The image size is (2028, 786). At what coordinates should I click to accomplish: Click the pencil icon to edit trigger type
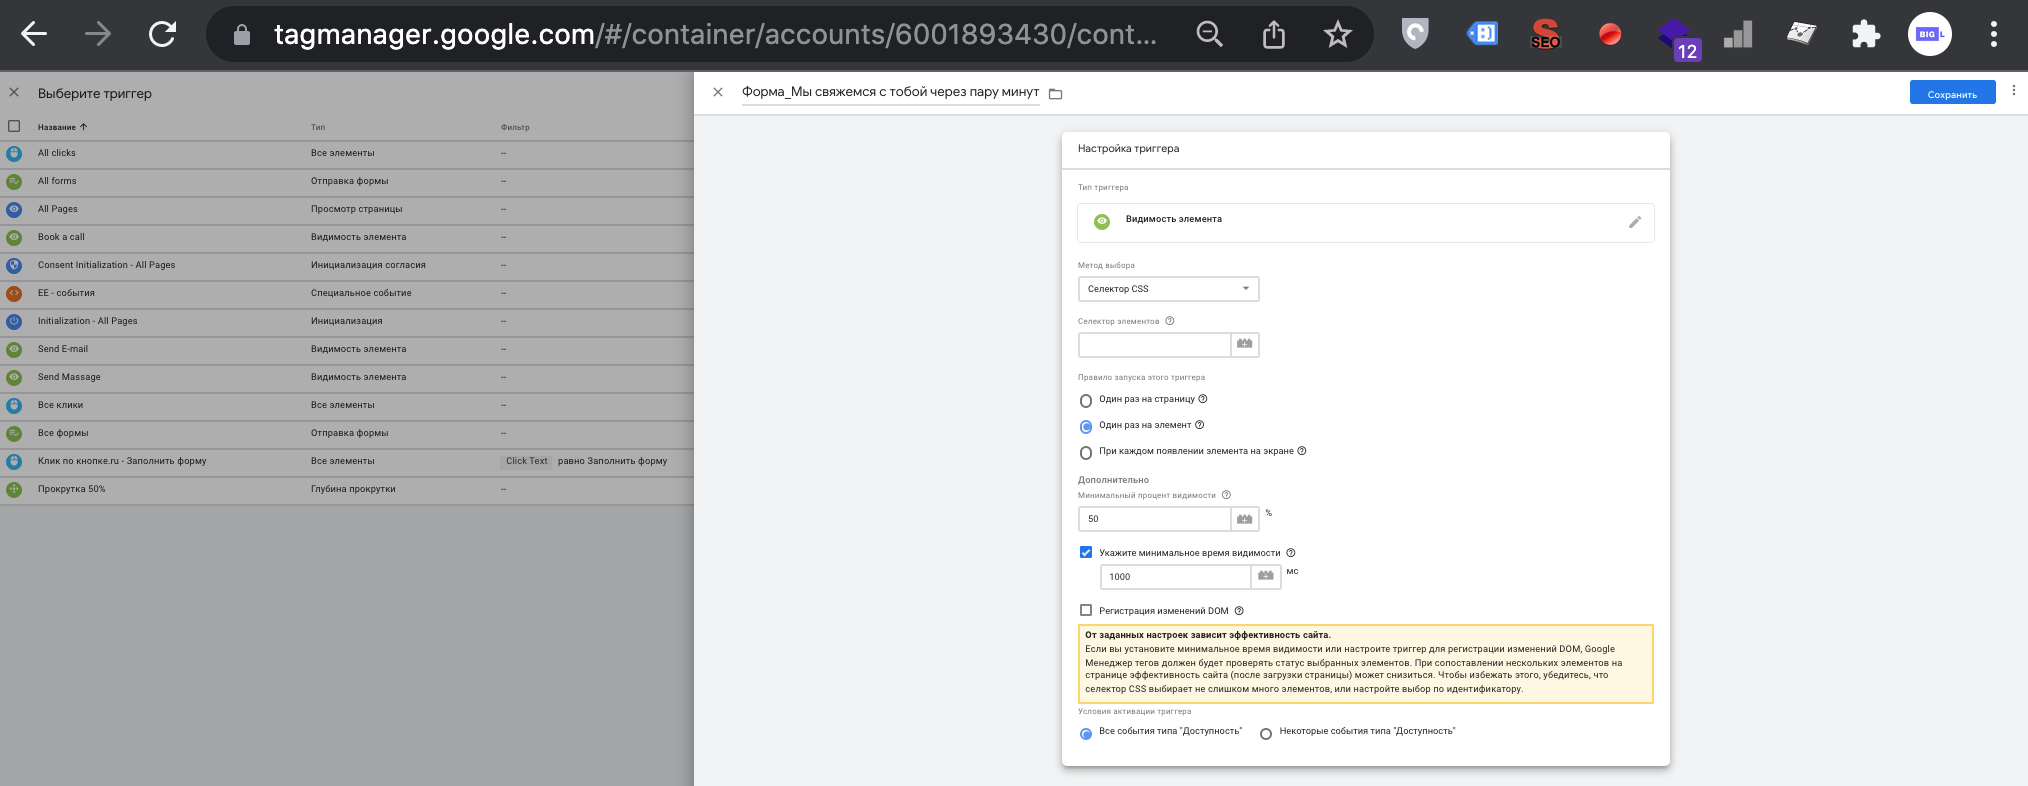1635,222
